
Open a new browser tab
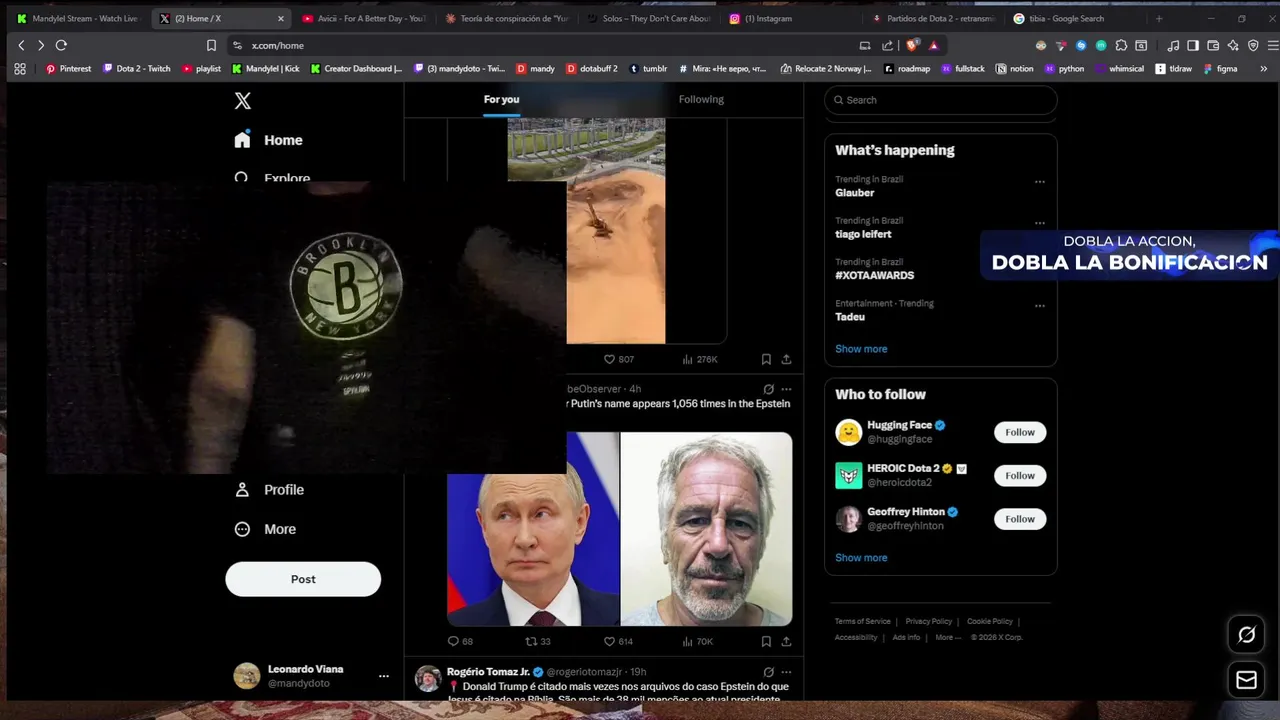1159,18
